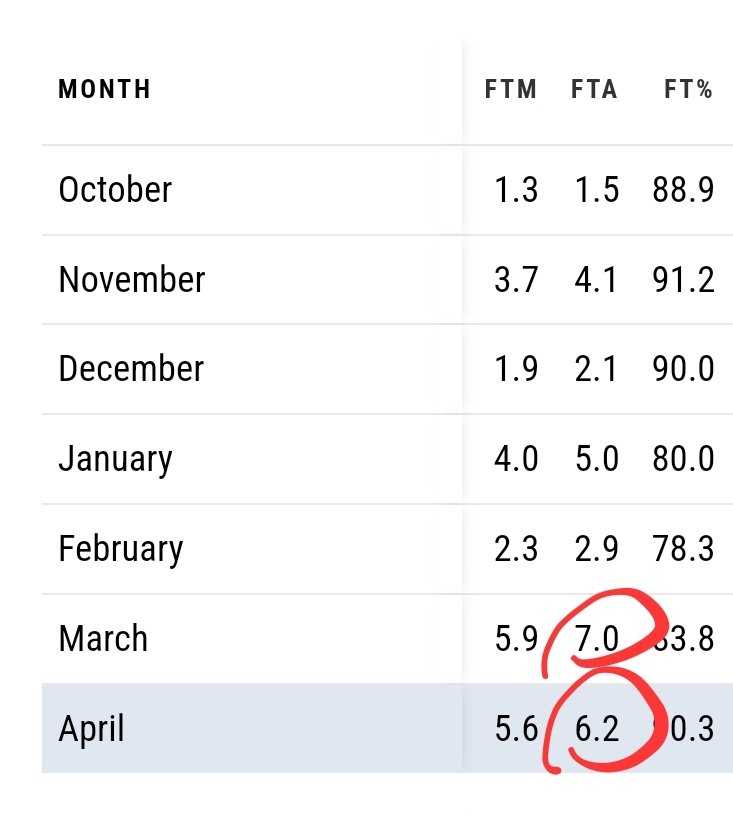Sort by the FTM column header
Image resolution: width=733 pixels, height=817 pixels.
click(x=511, y=89)
